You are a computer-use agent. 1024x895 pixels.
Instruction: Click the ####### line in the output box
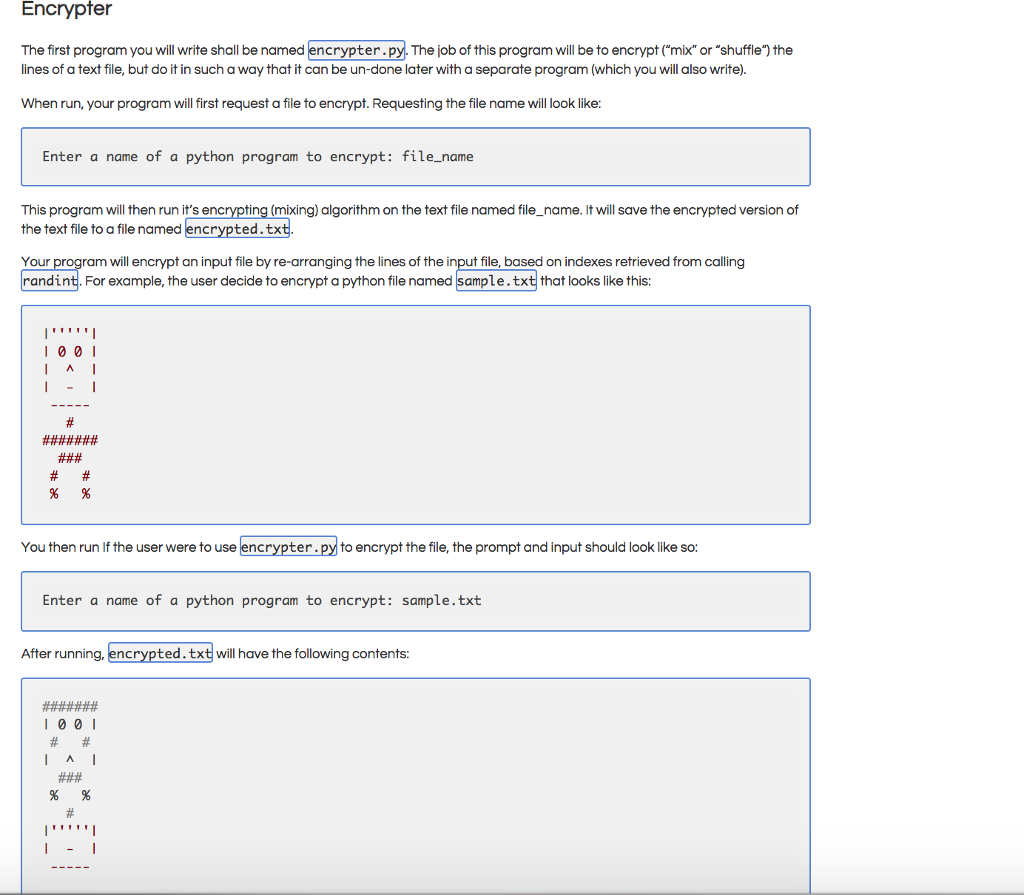[x=68, y=706]
